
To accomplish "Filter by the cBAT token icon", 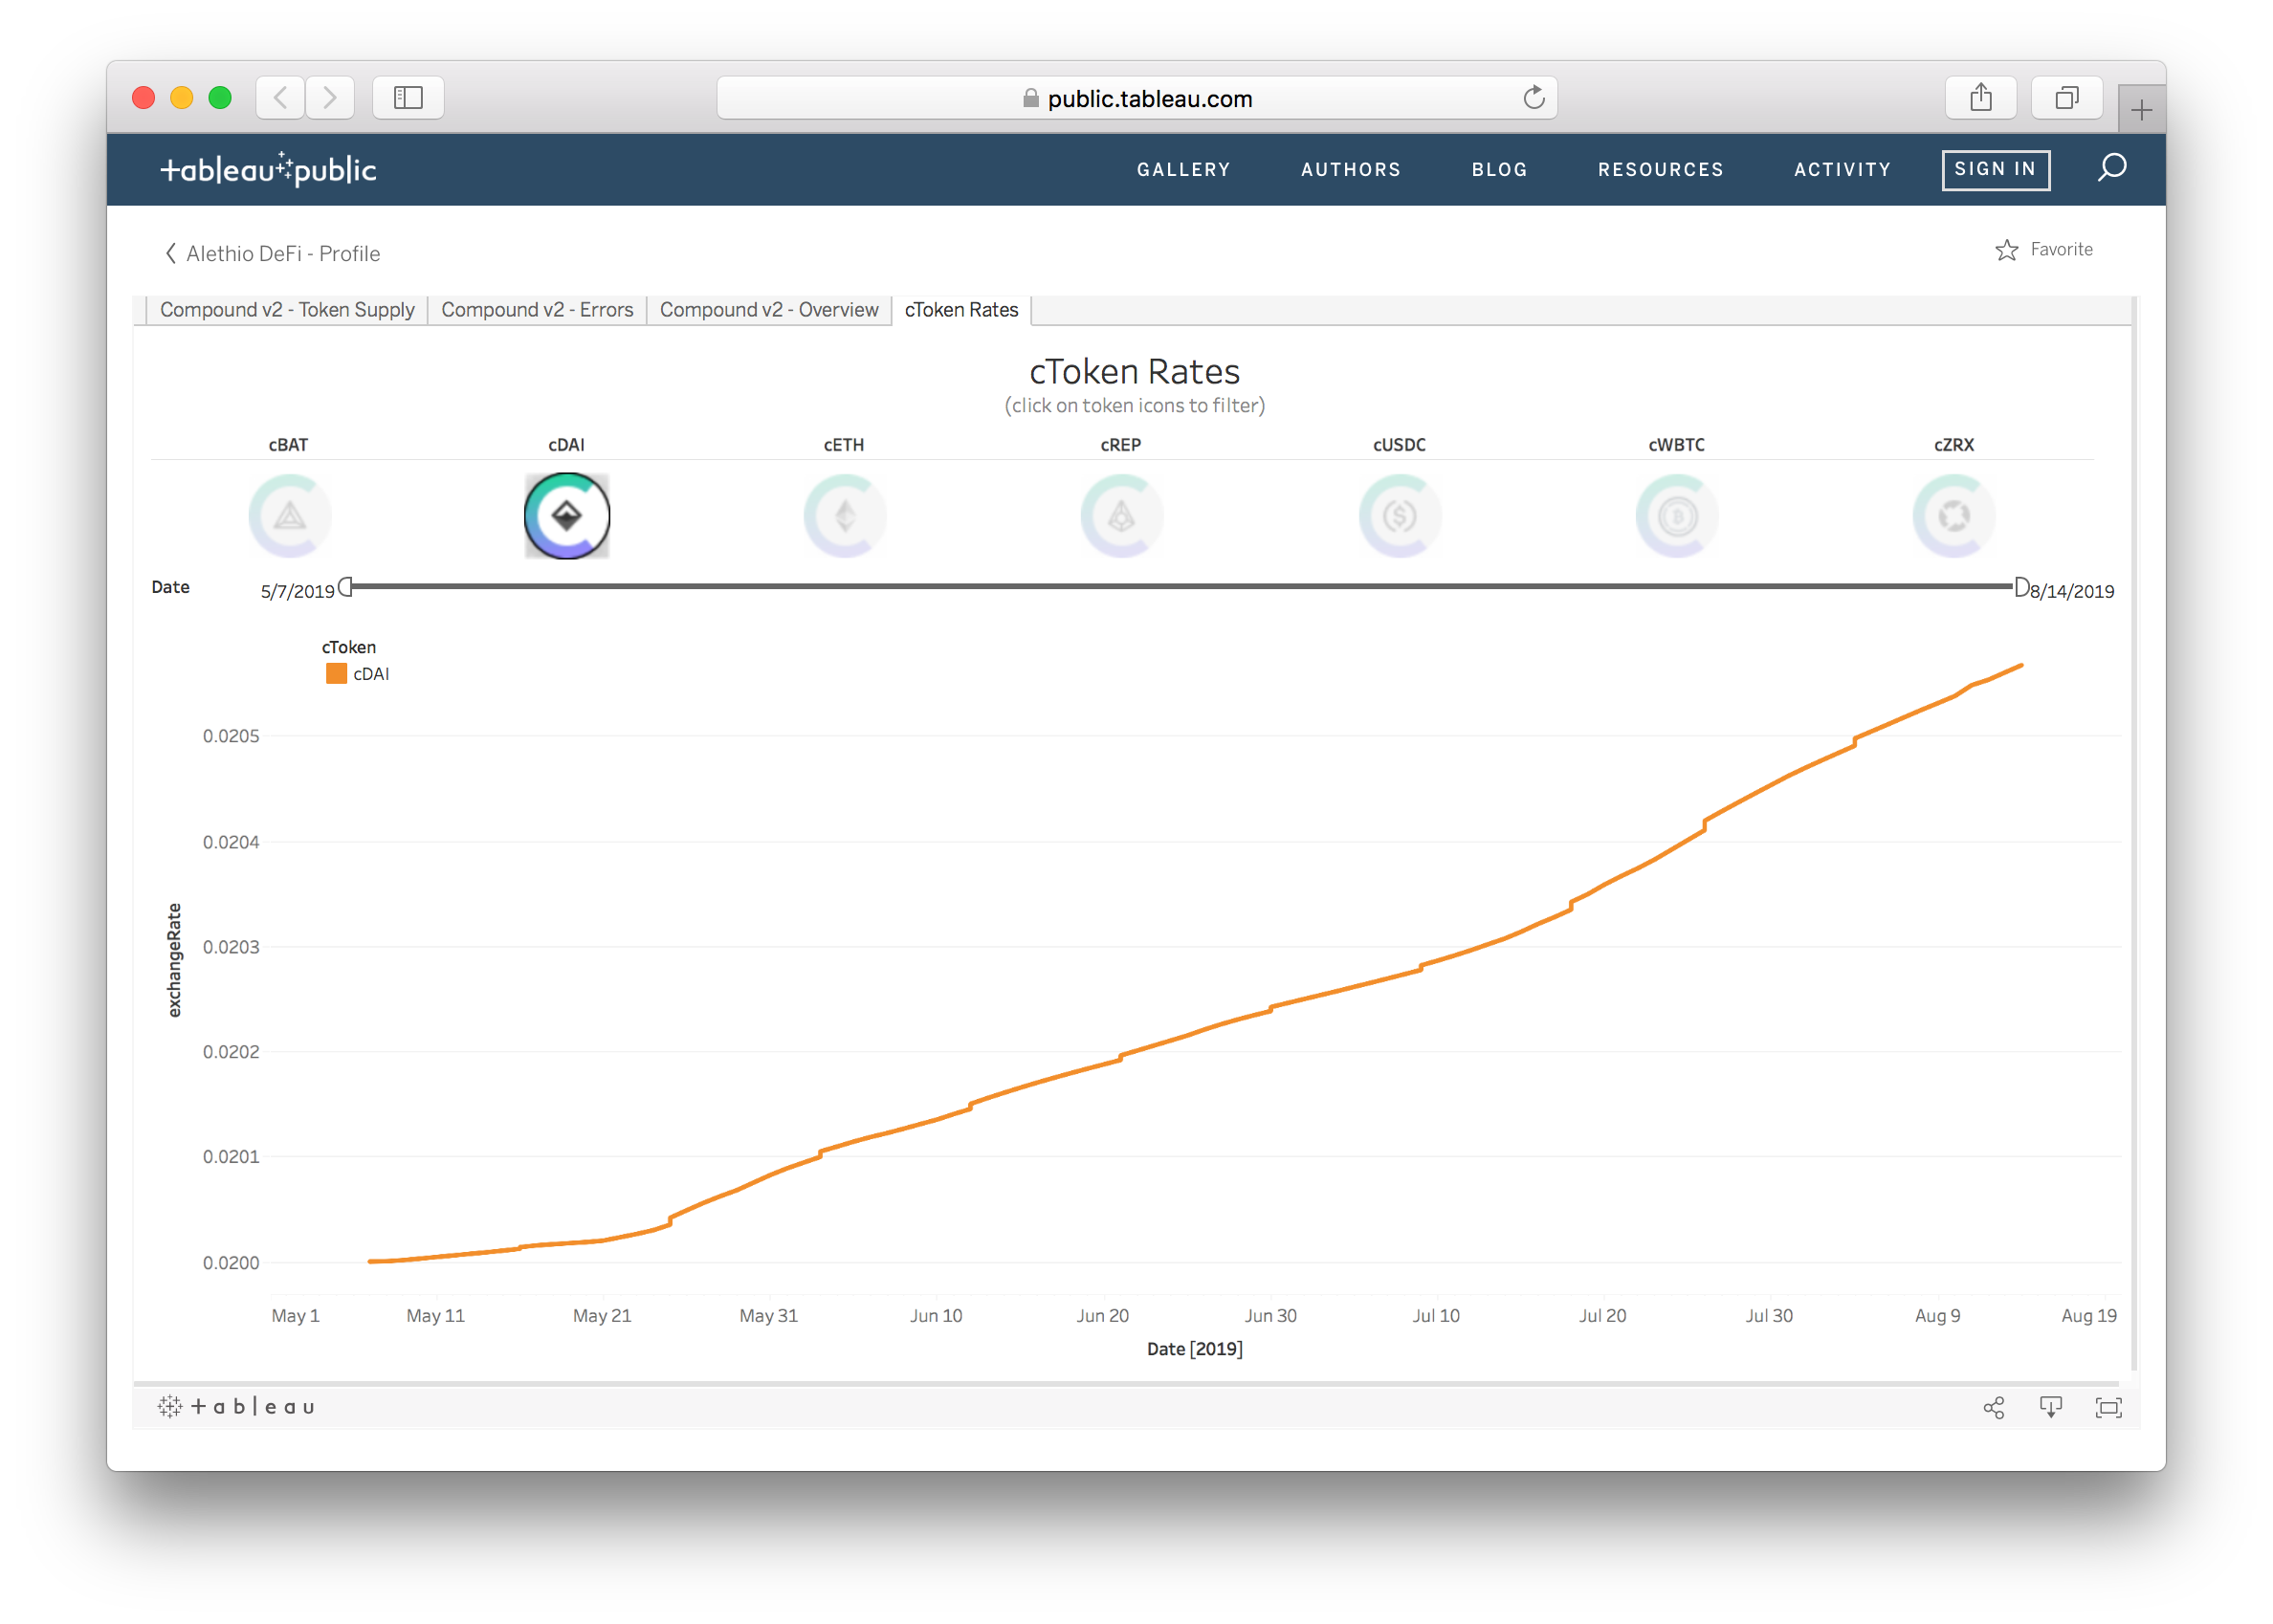I will (x=289, y=516).
